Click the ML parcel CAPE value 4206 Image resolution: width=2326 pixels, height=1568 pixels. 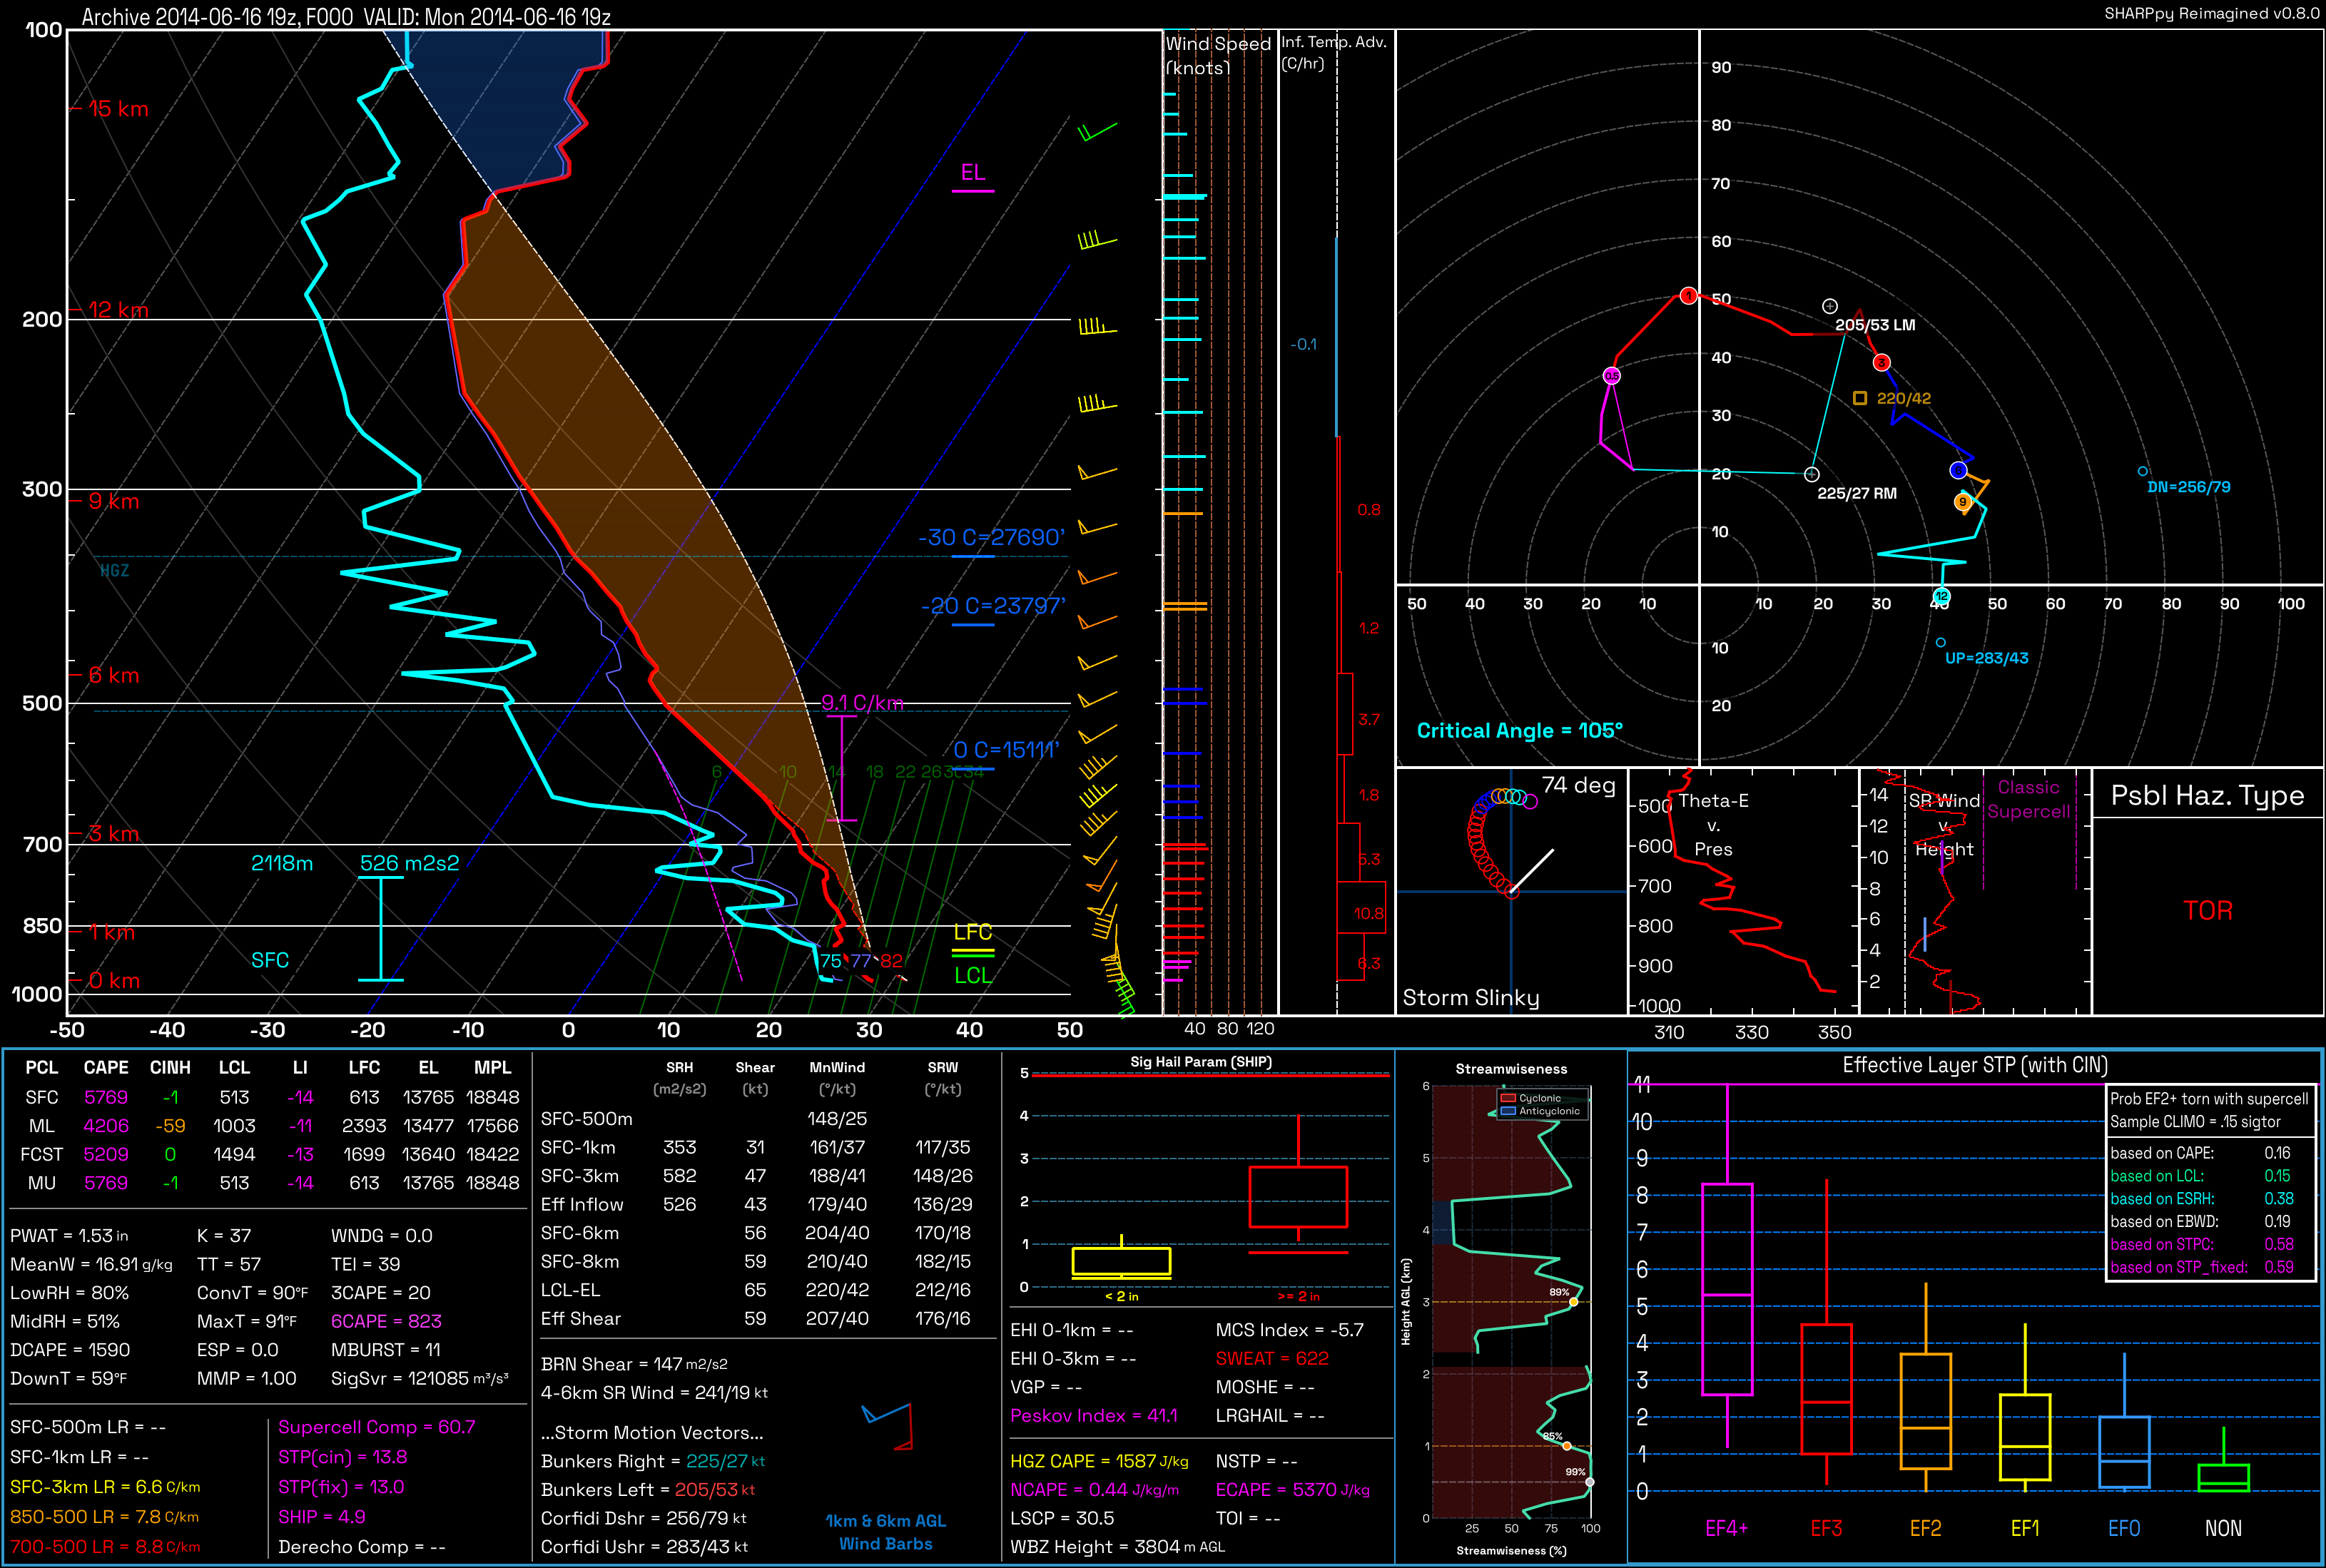(106, 1126)
